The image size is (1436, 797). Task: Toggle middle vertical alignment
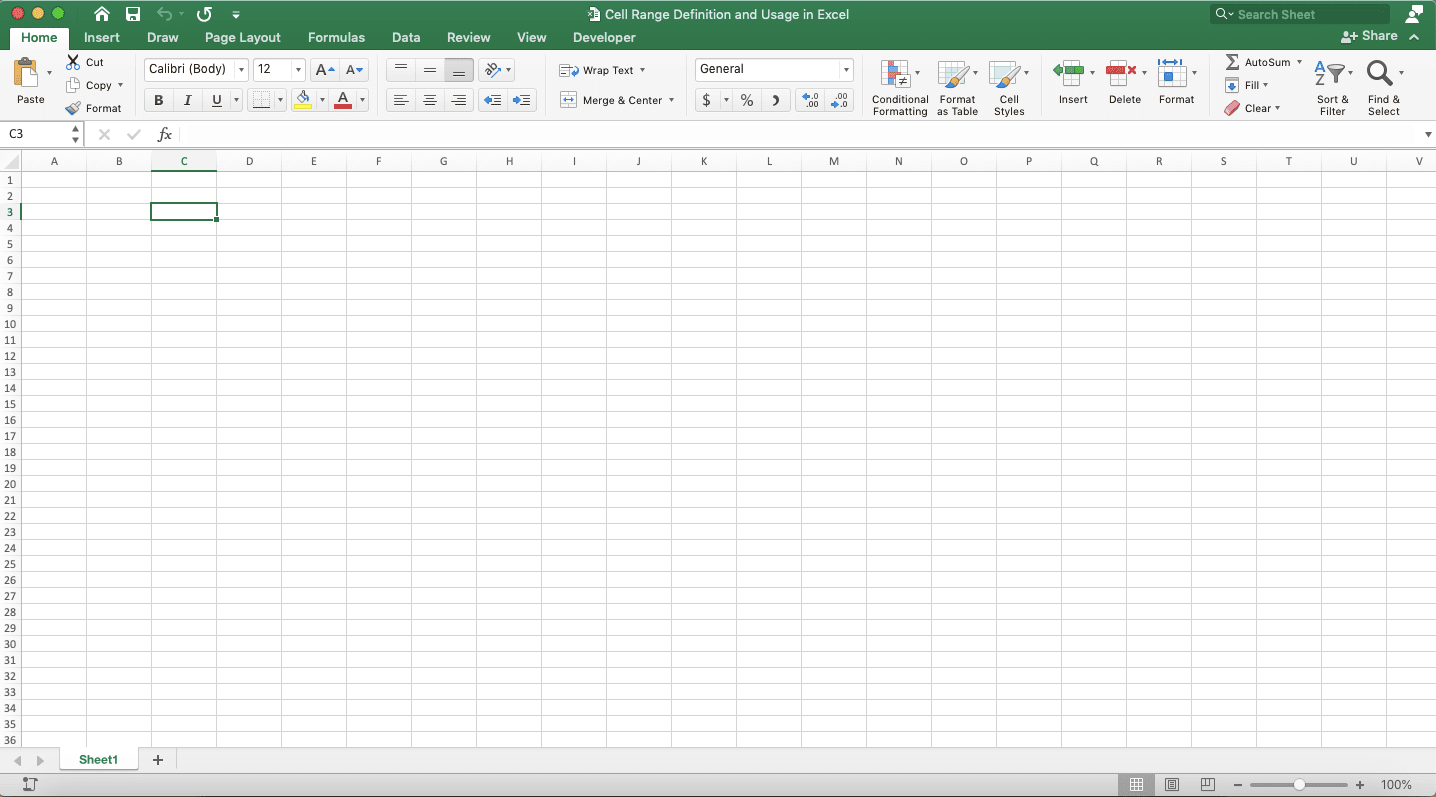[x=430, y=70]
